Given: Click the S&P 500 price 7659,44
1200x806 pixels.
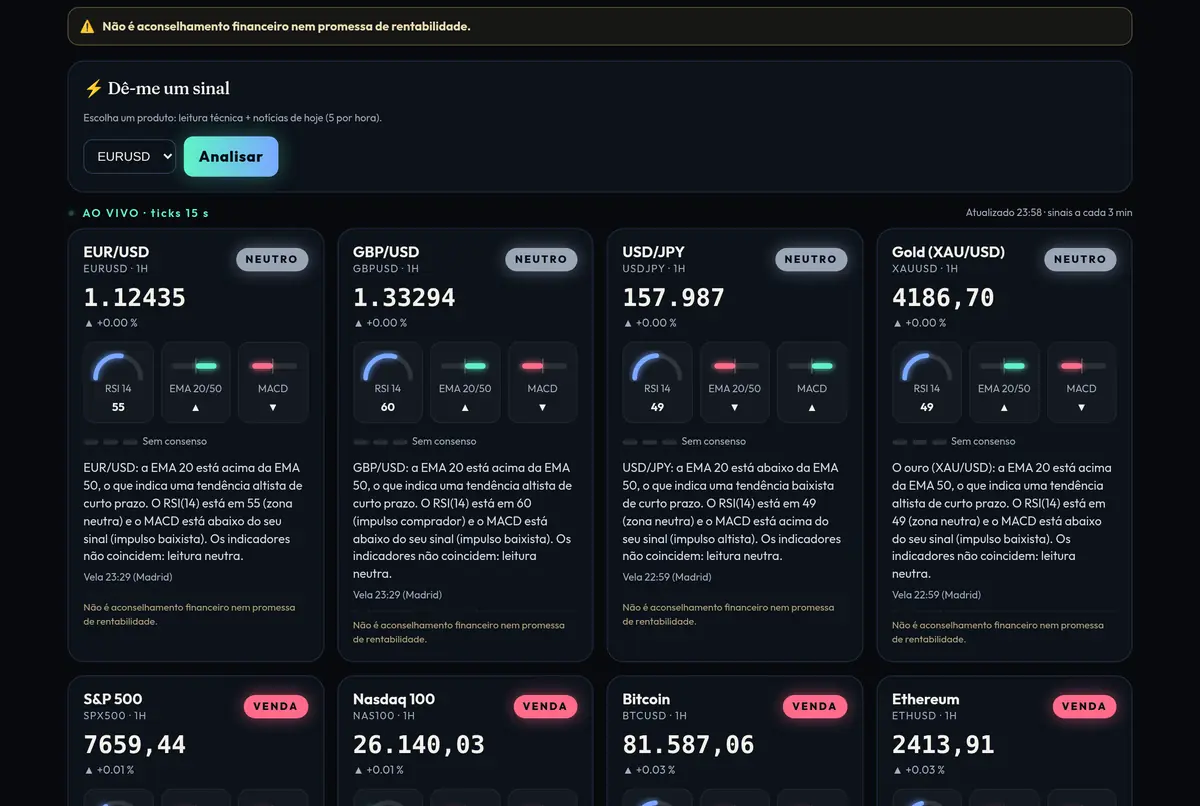Looking at the screenshot, I should pos(135,745).
